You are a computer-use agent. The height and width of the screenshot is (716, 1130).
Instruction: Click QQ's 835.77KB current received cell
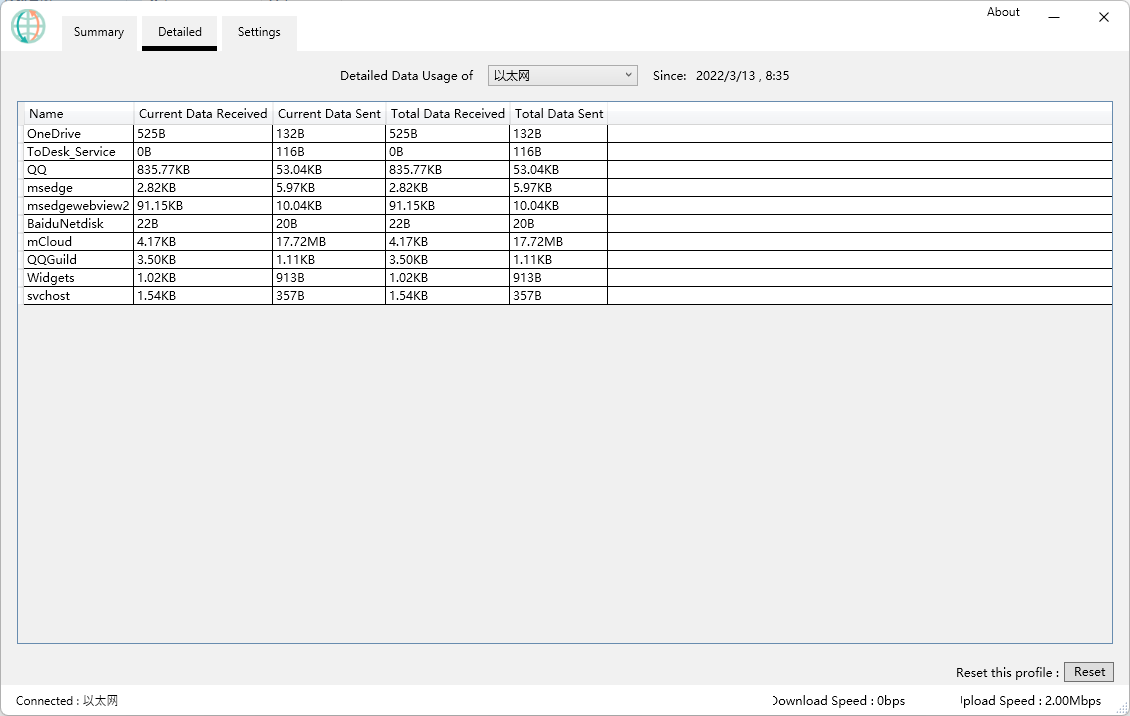[x=203, y=170]
